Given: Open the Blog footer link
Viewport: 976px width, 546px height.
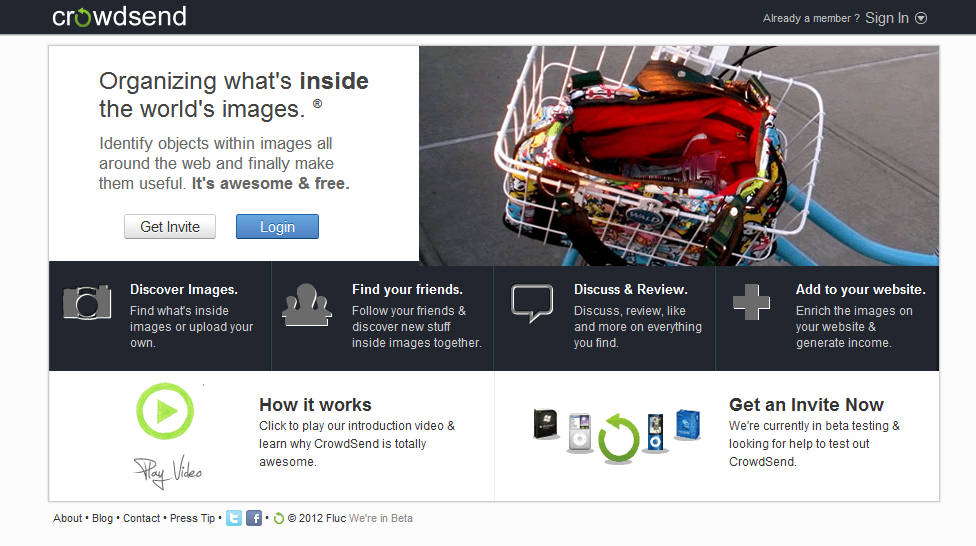Looking at the screenshot, I should [x=102, y=518].
